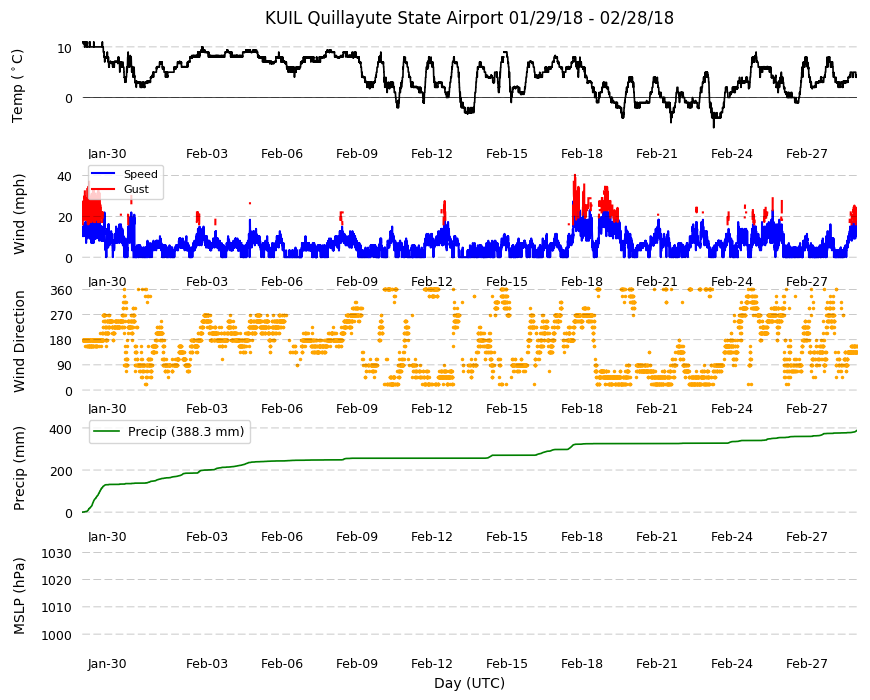Click the blue Speed legend line

point(103,174)
